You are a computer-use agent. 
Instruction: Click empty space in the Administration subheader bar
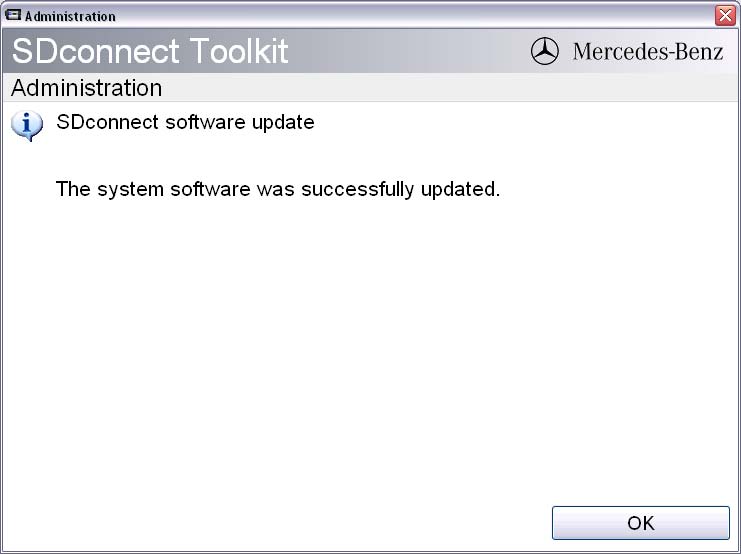click(x=450, y=88)
